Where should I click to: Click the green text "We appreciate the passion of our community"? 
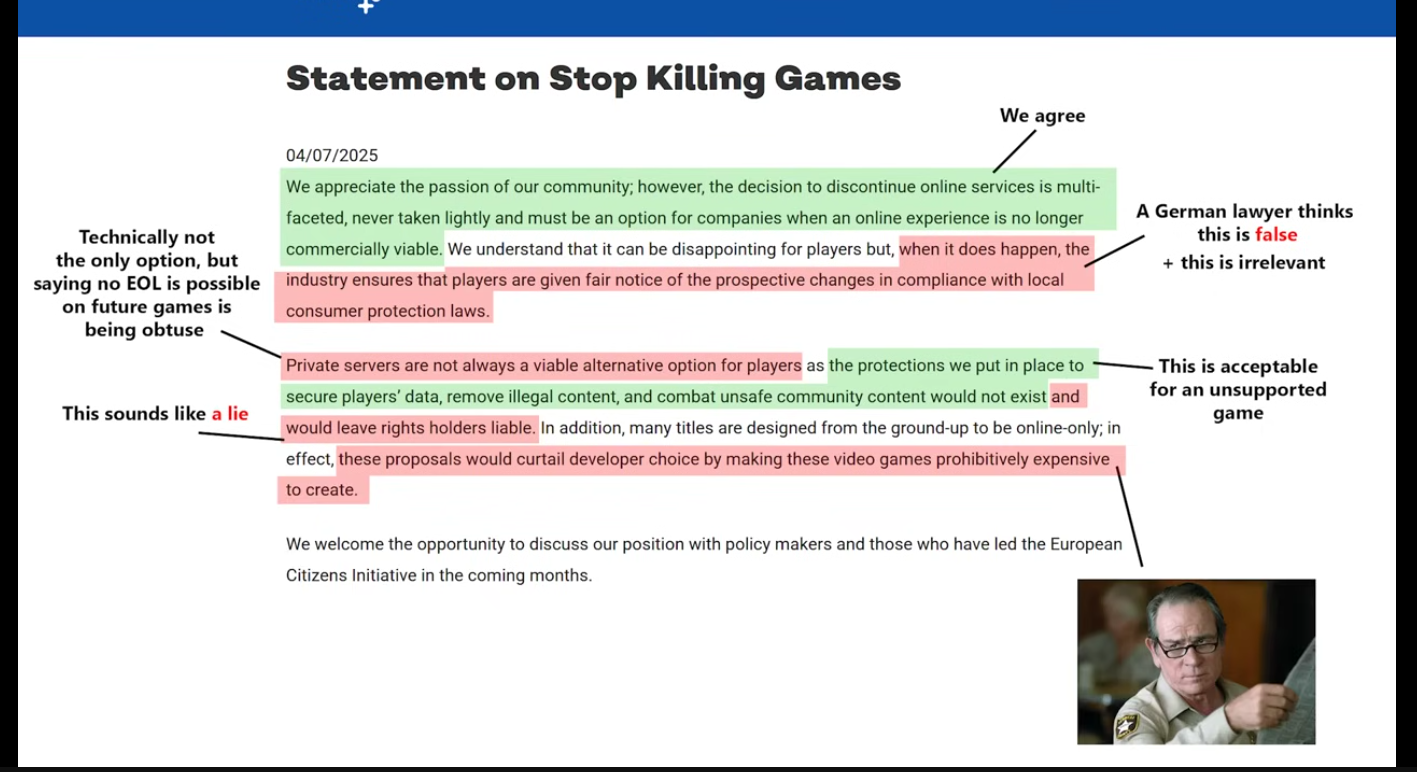pyautogui.click(x=457, y=187)
